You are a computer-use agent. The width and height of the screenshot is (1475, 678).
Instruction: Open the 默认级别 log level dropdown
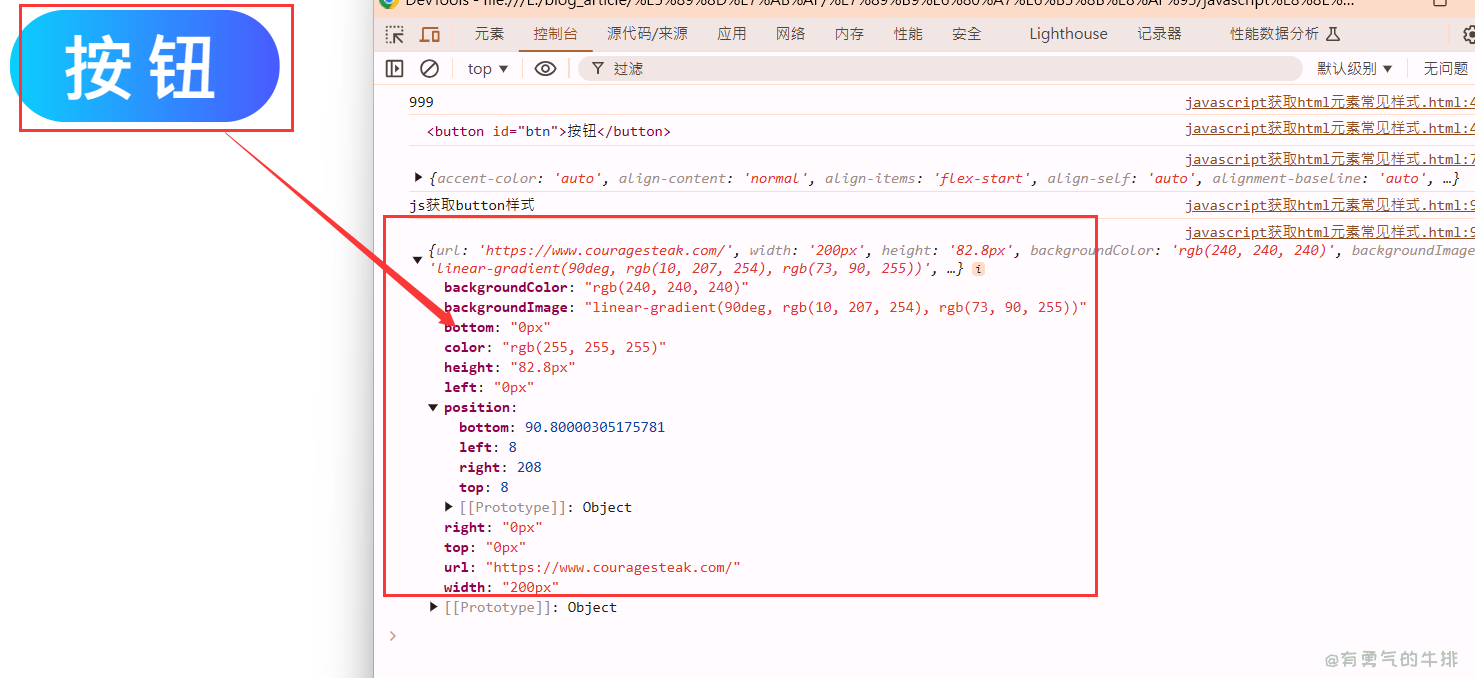click(1354, 68)
